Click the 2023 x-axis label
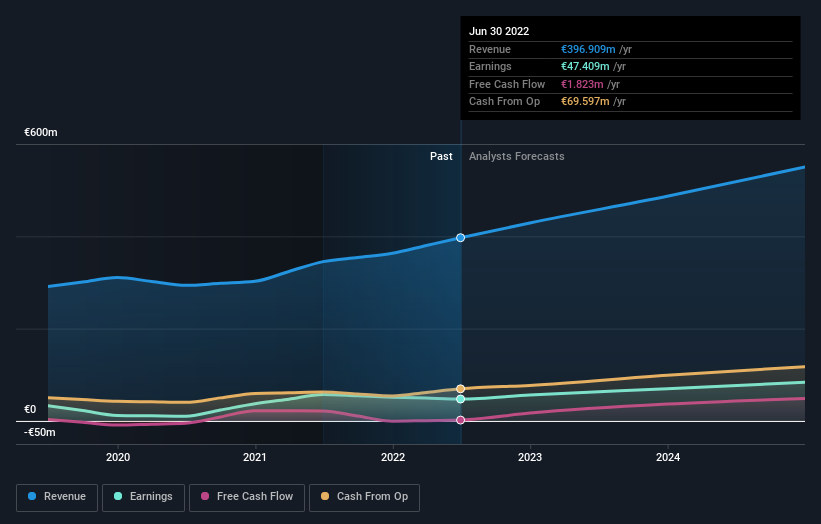821x524 pixels. 530,457
